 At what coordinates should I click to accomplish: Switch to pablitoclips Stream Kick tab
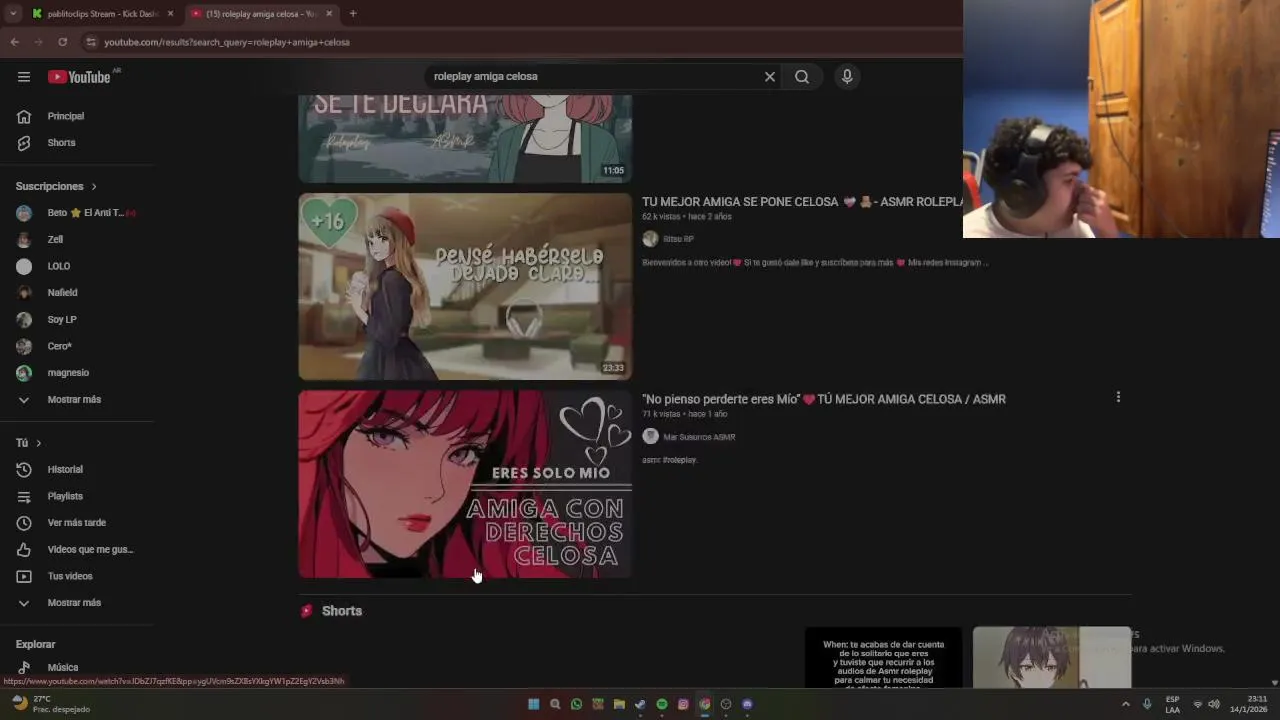click(x=102, y=14)
